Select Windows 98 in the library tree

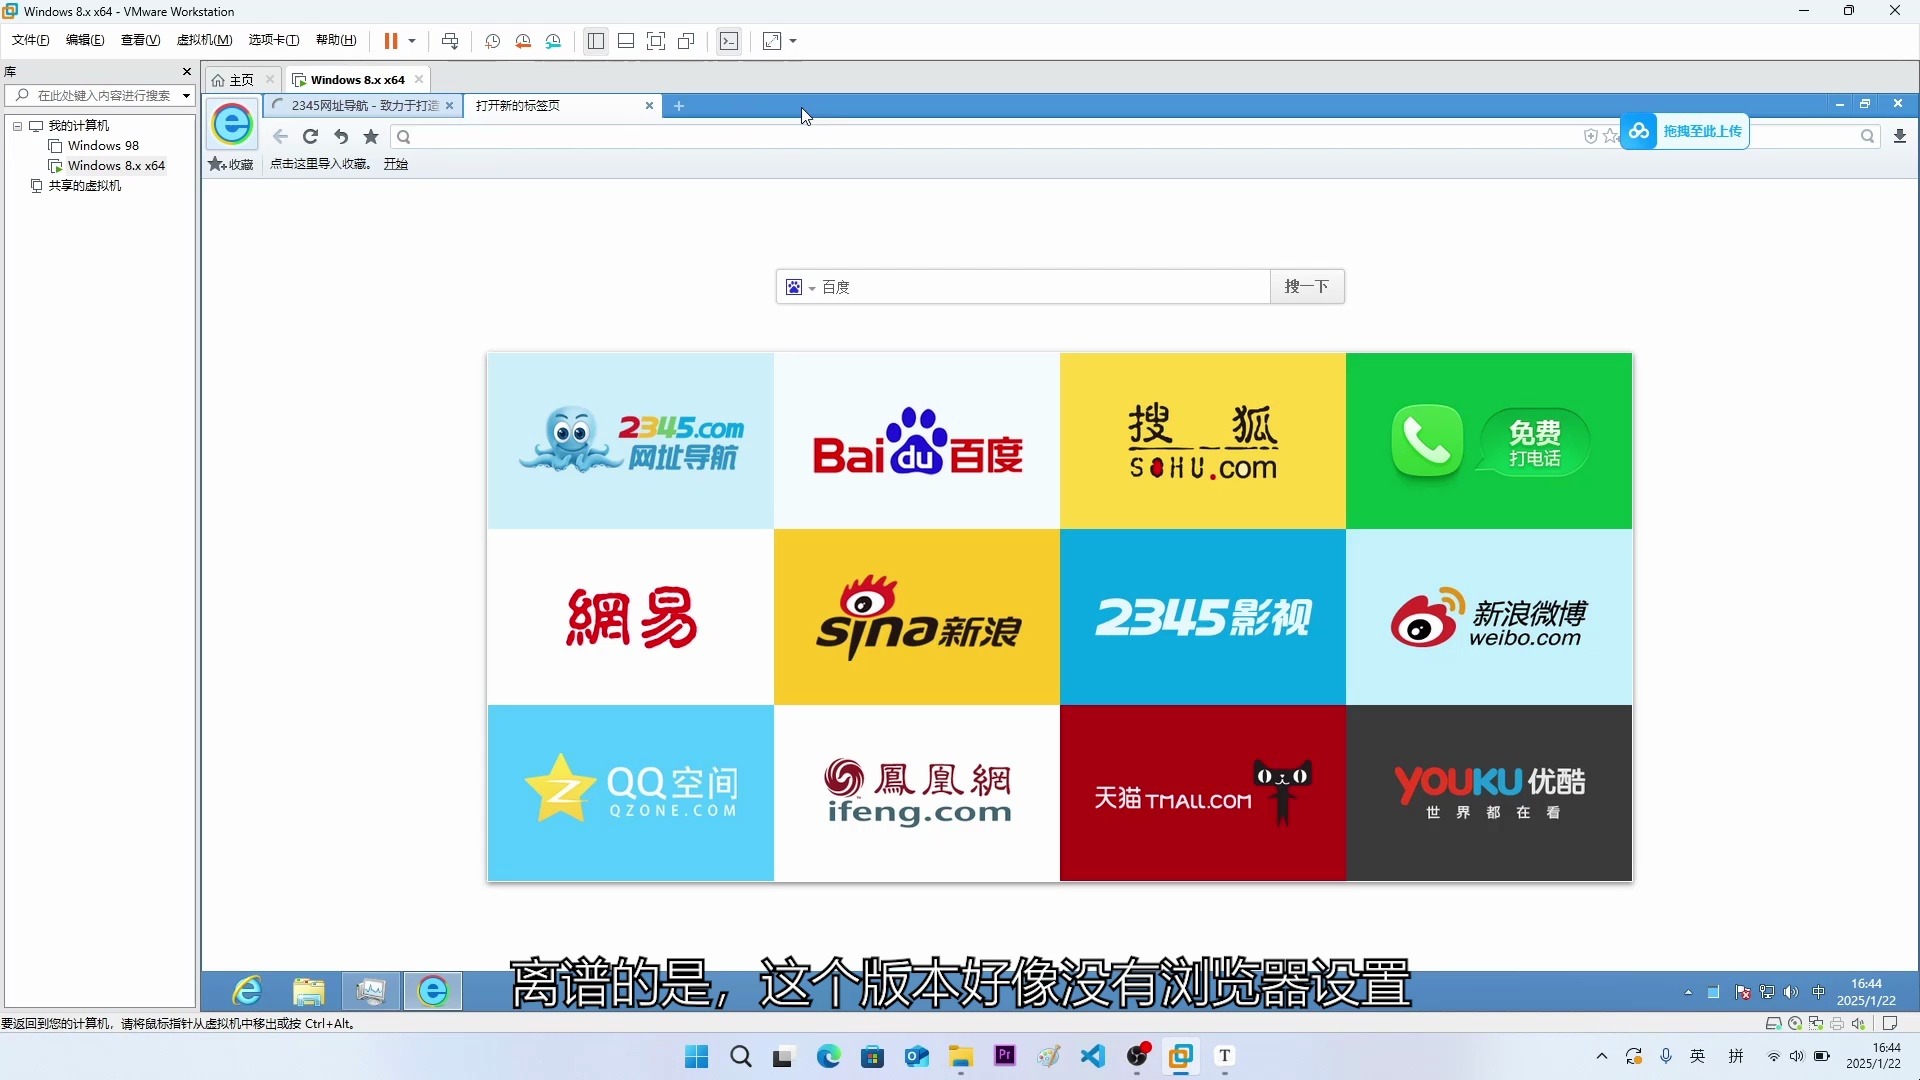click(x=103, y=146)
